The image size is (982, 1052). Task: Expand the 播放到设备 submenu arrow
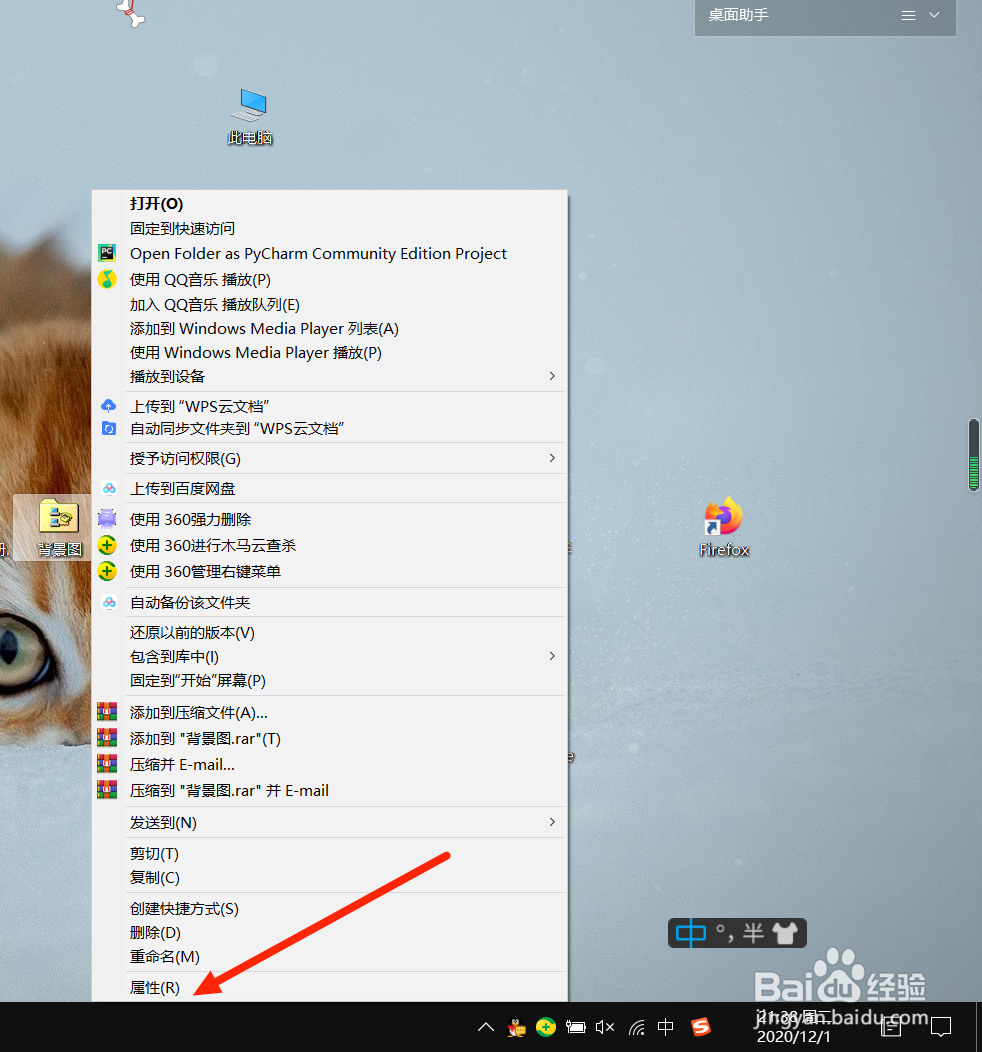coord(552,376)
